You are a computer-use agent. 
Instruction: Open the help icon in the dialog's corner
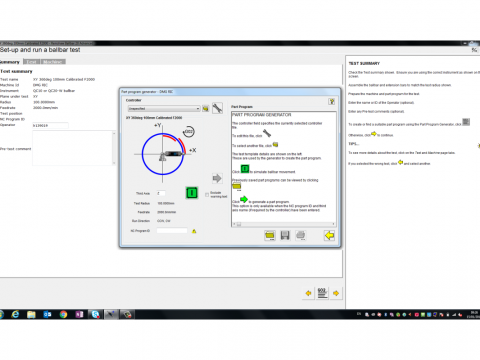coord(331,102)
